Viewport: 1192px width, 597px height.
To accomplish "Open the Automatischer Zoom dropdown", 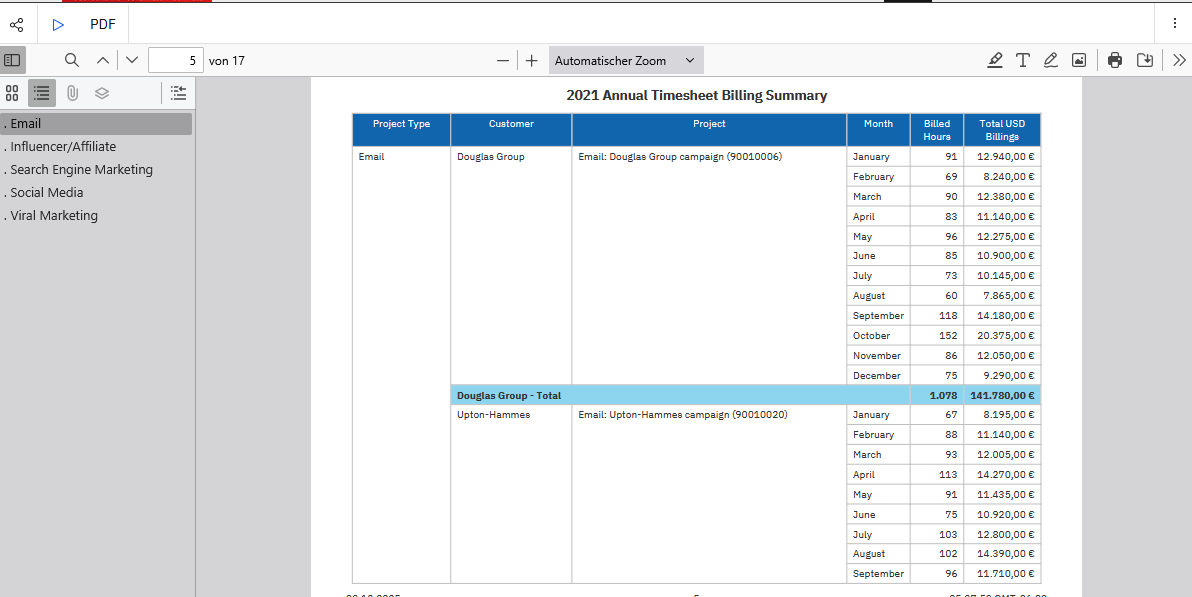I will [x=625, y=60].
